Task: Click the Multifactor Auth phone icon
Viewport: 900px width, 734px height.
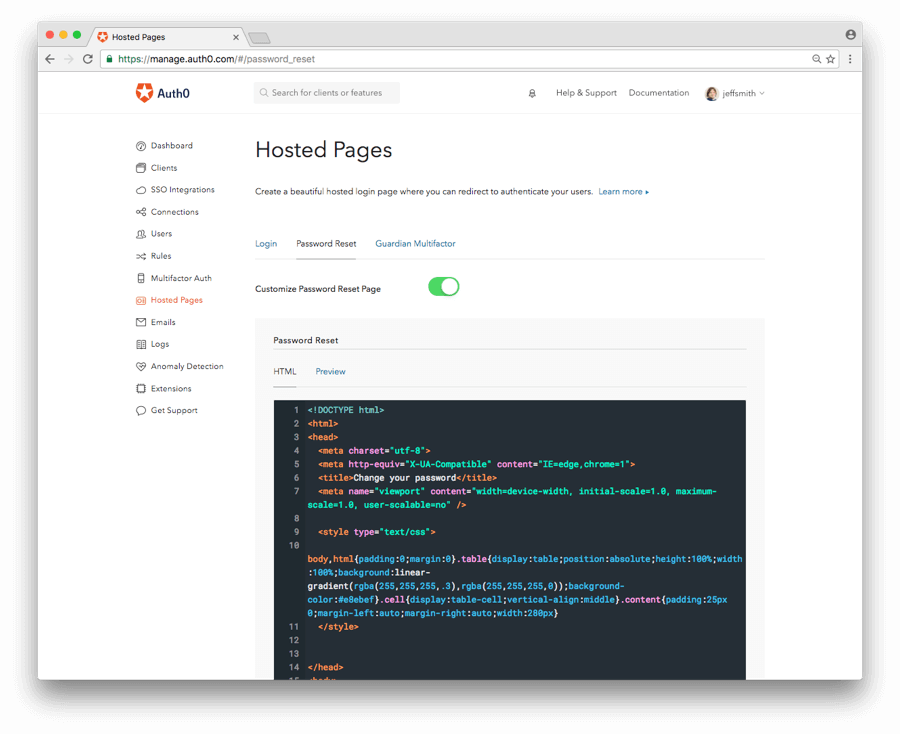Action: [141, 278]
